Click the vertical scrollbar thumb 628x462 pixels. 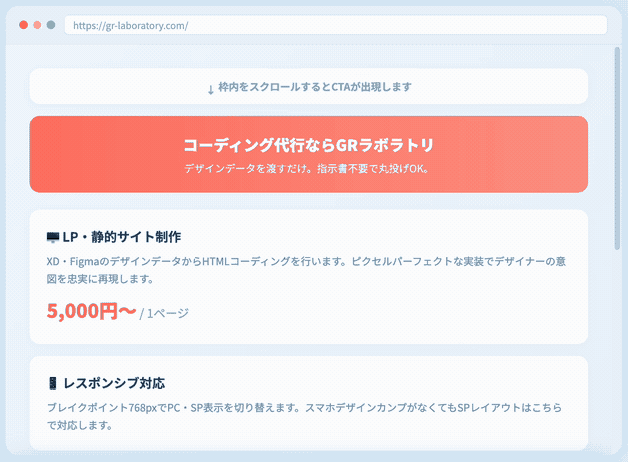pos(617,149)
